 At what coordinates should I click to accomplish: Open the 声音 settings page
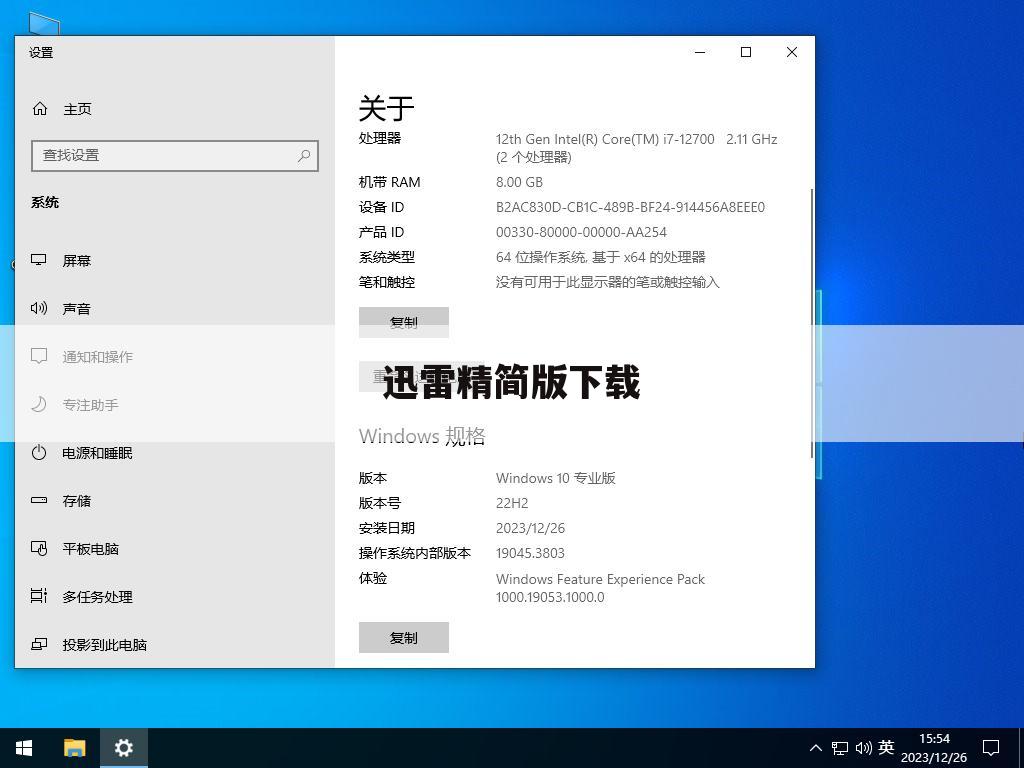pos(76,308)
